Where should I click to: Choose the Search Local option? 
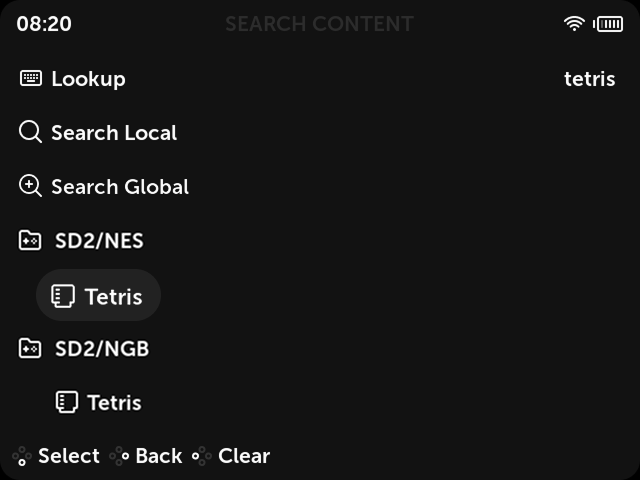(x=114, y=133)
